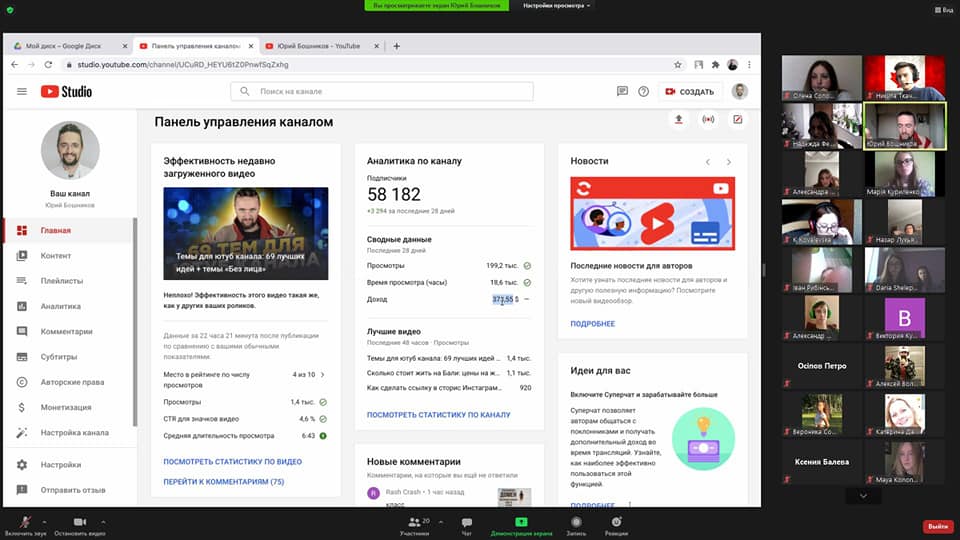The image size is (960, 540).
Task: Click ПОСМОТРЕТЬ СТАТИСТИКУ ПО ВИДЕО link
Action: (x=233, y=462)
